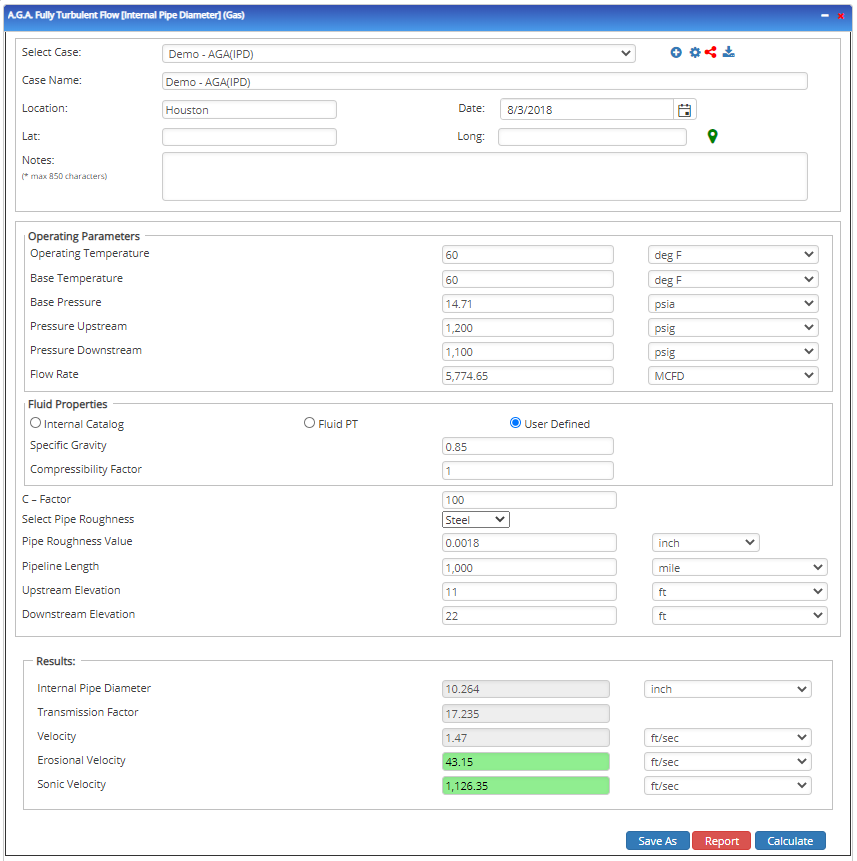Viewport: 857px width, 861px height.
Task: Click the Save As button
Action: click(x=657, y=841)
